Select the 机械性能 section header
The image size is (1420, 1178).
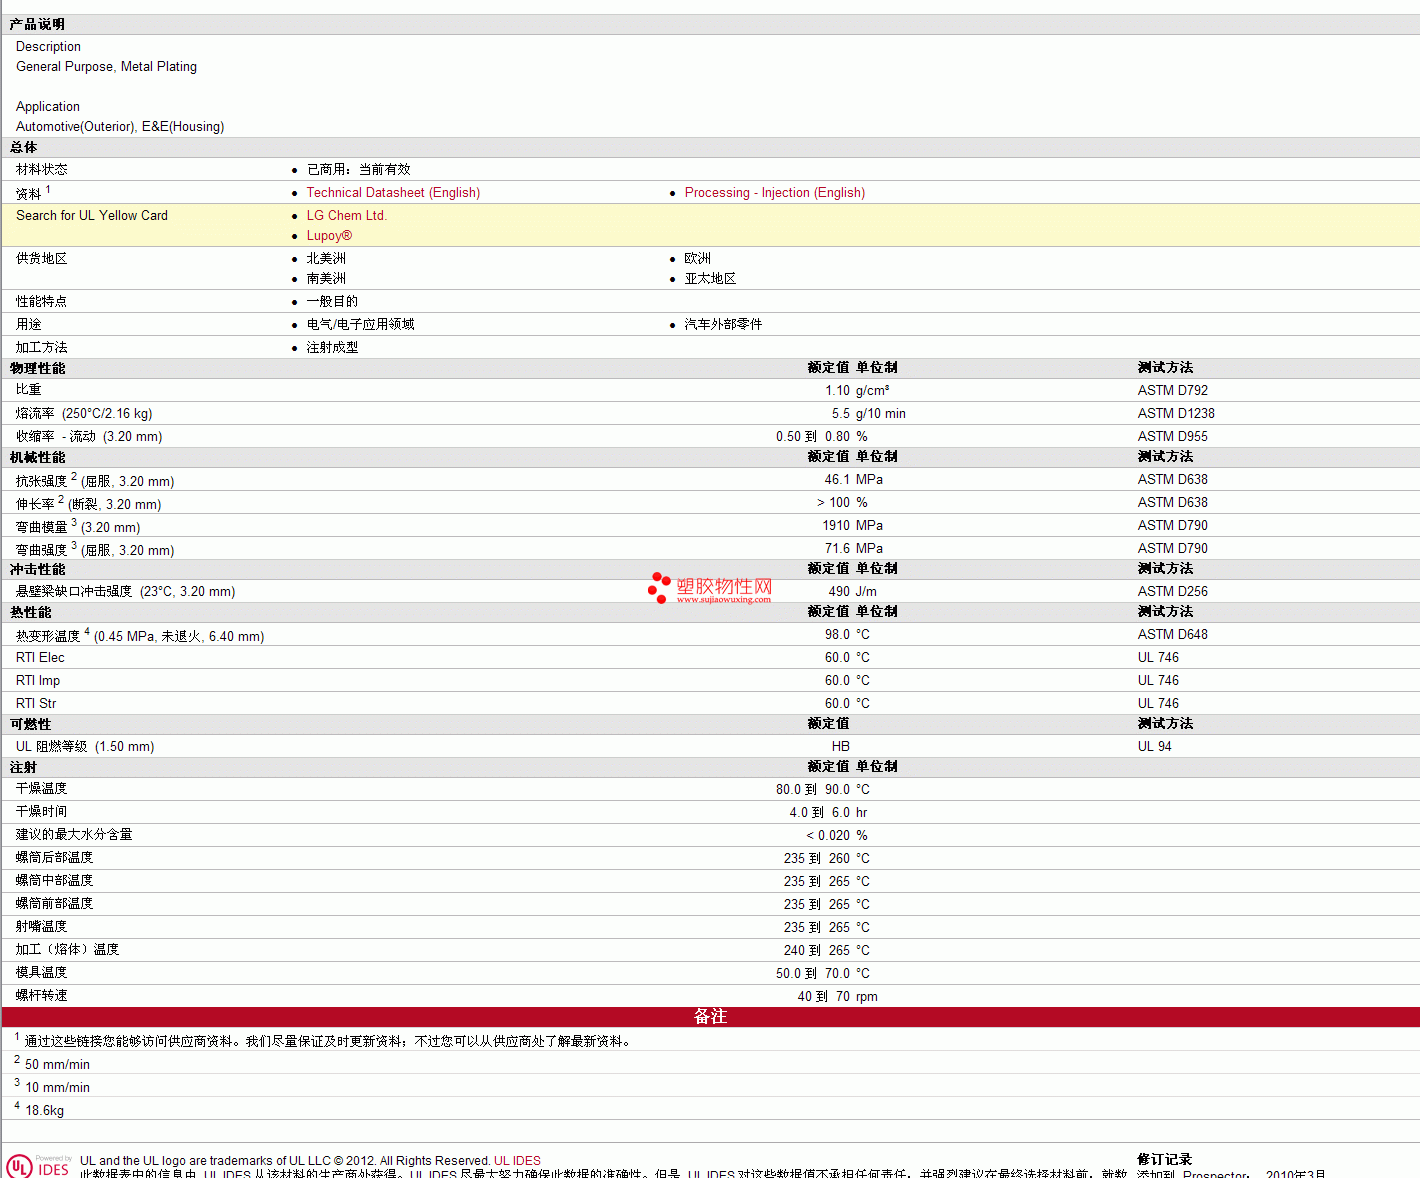coord(38,458)
